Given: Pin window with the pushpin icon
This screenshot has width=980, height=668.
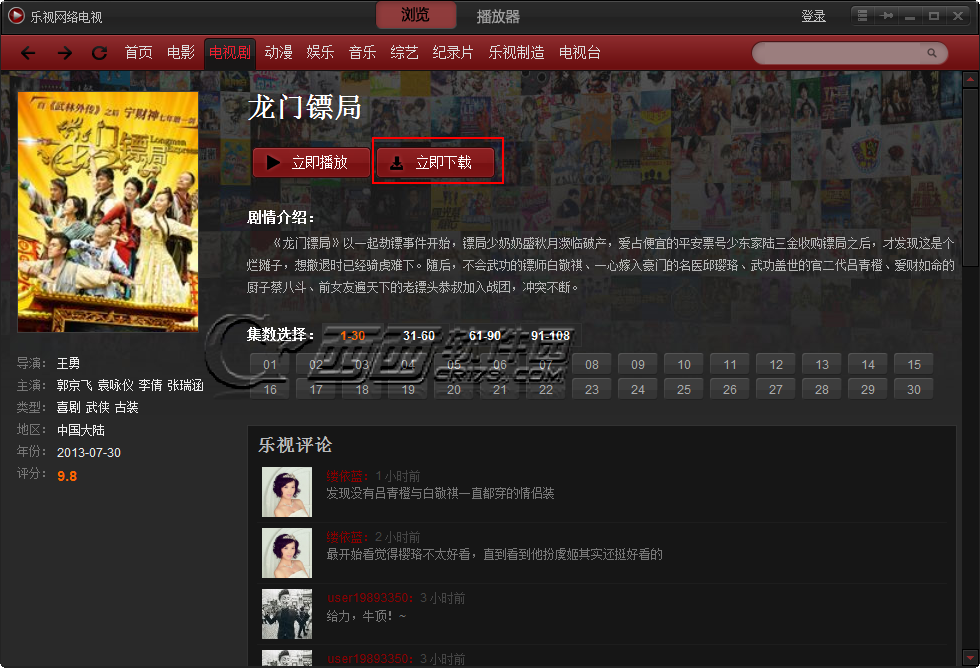Looking at the screenshot, I should 886,16.
